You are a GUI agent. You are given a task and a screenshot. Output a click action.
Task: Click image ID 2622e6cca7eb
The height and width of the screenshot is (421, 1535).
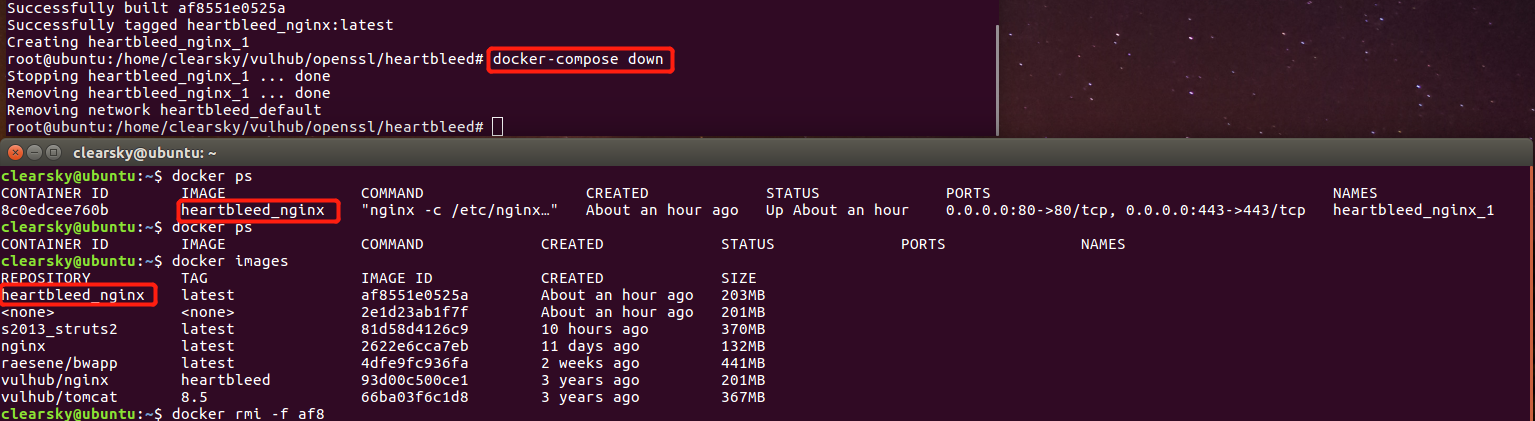click(415, 346)
